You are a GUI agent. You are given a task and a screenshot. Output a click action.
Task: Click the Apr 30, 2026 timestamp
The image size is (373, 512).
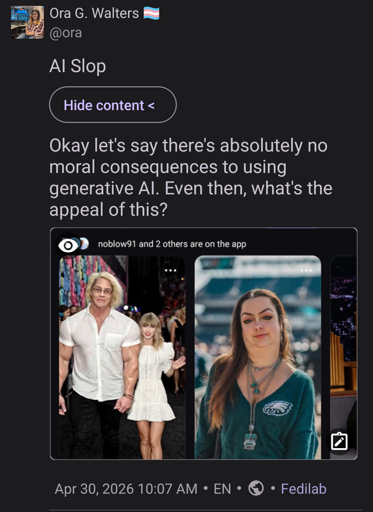tap(126, 489)
